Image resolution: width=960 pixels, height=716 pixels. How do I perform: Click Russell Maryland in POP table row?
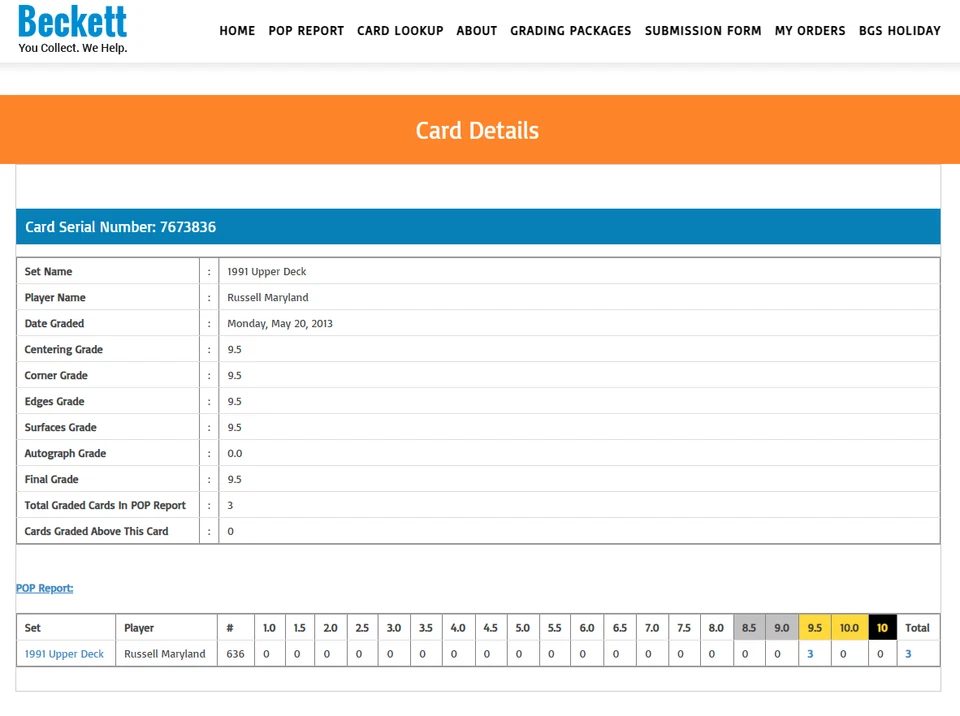(x=165, y=654)
